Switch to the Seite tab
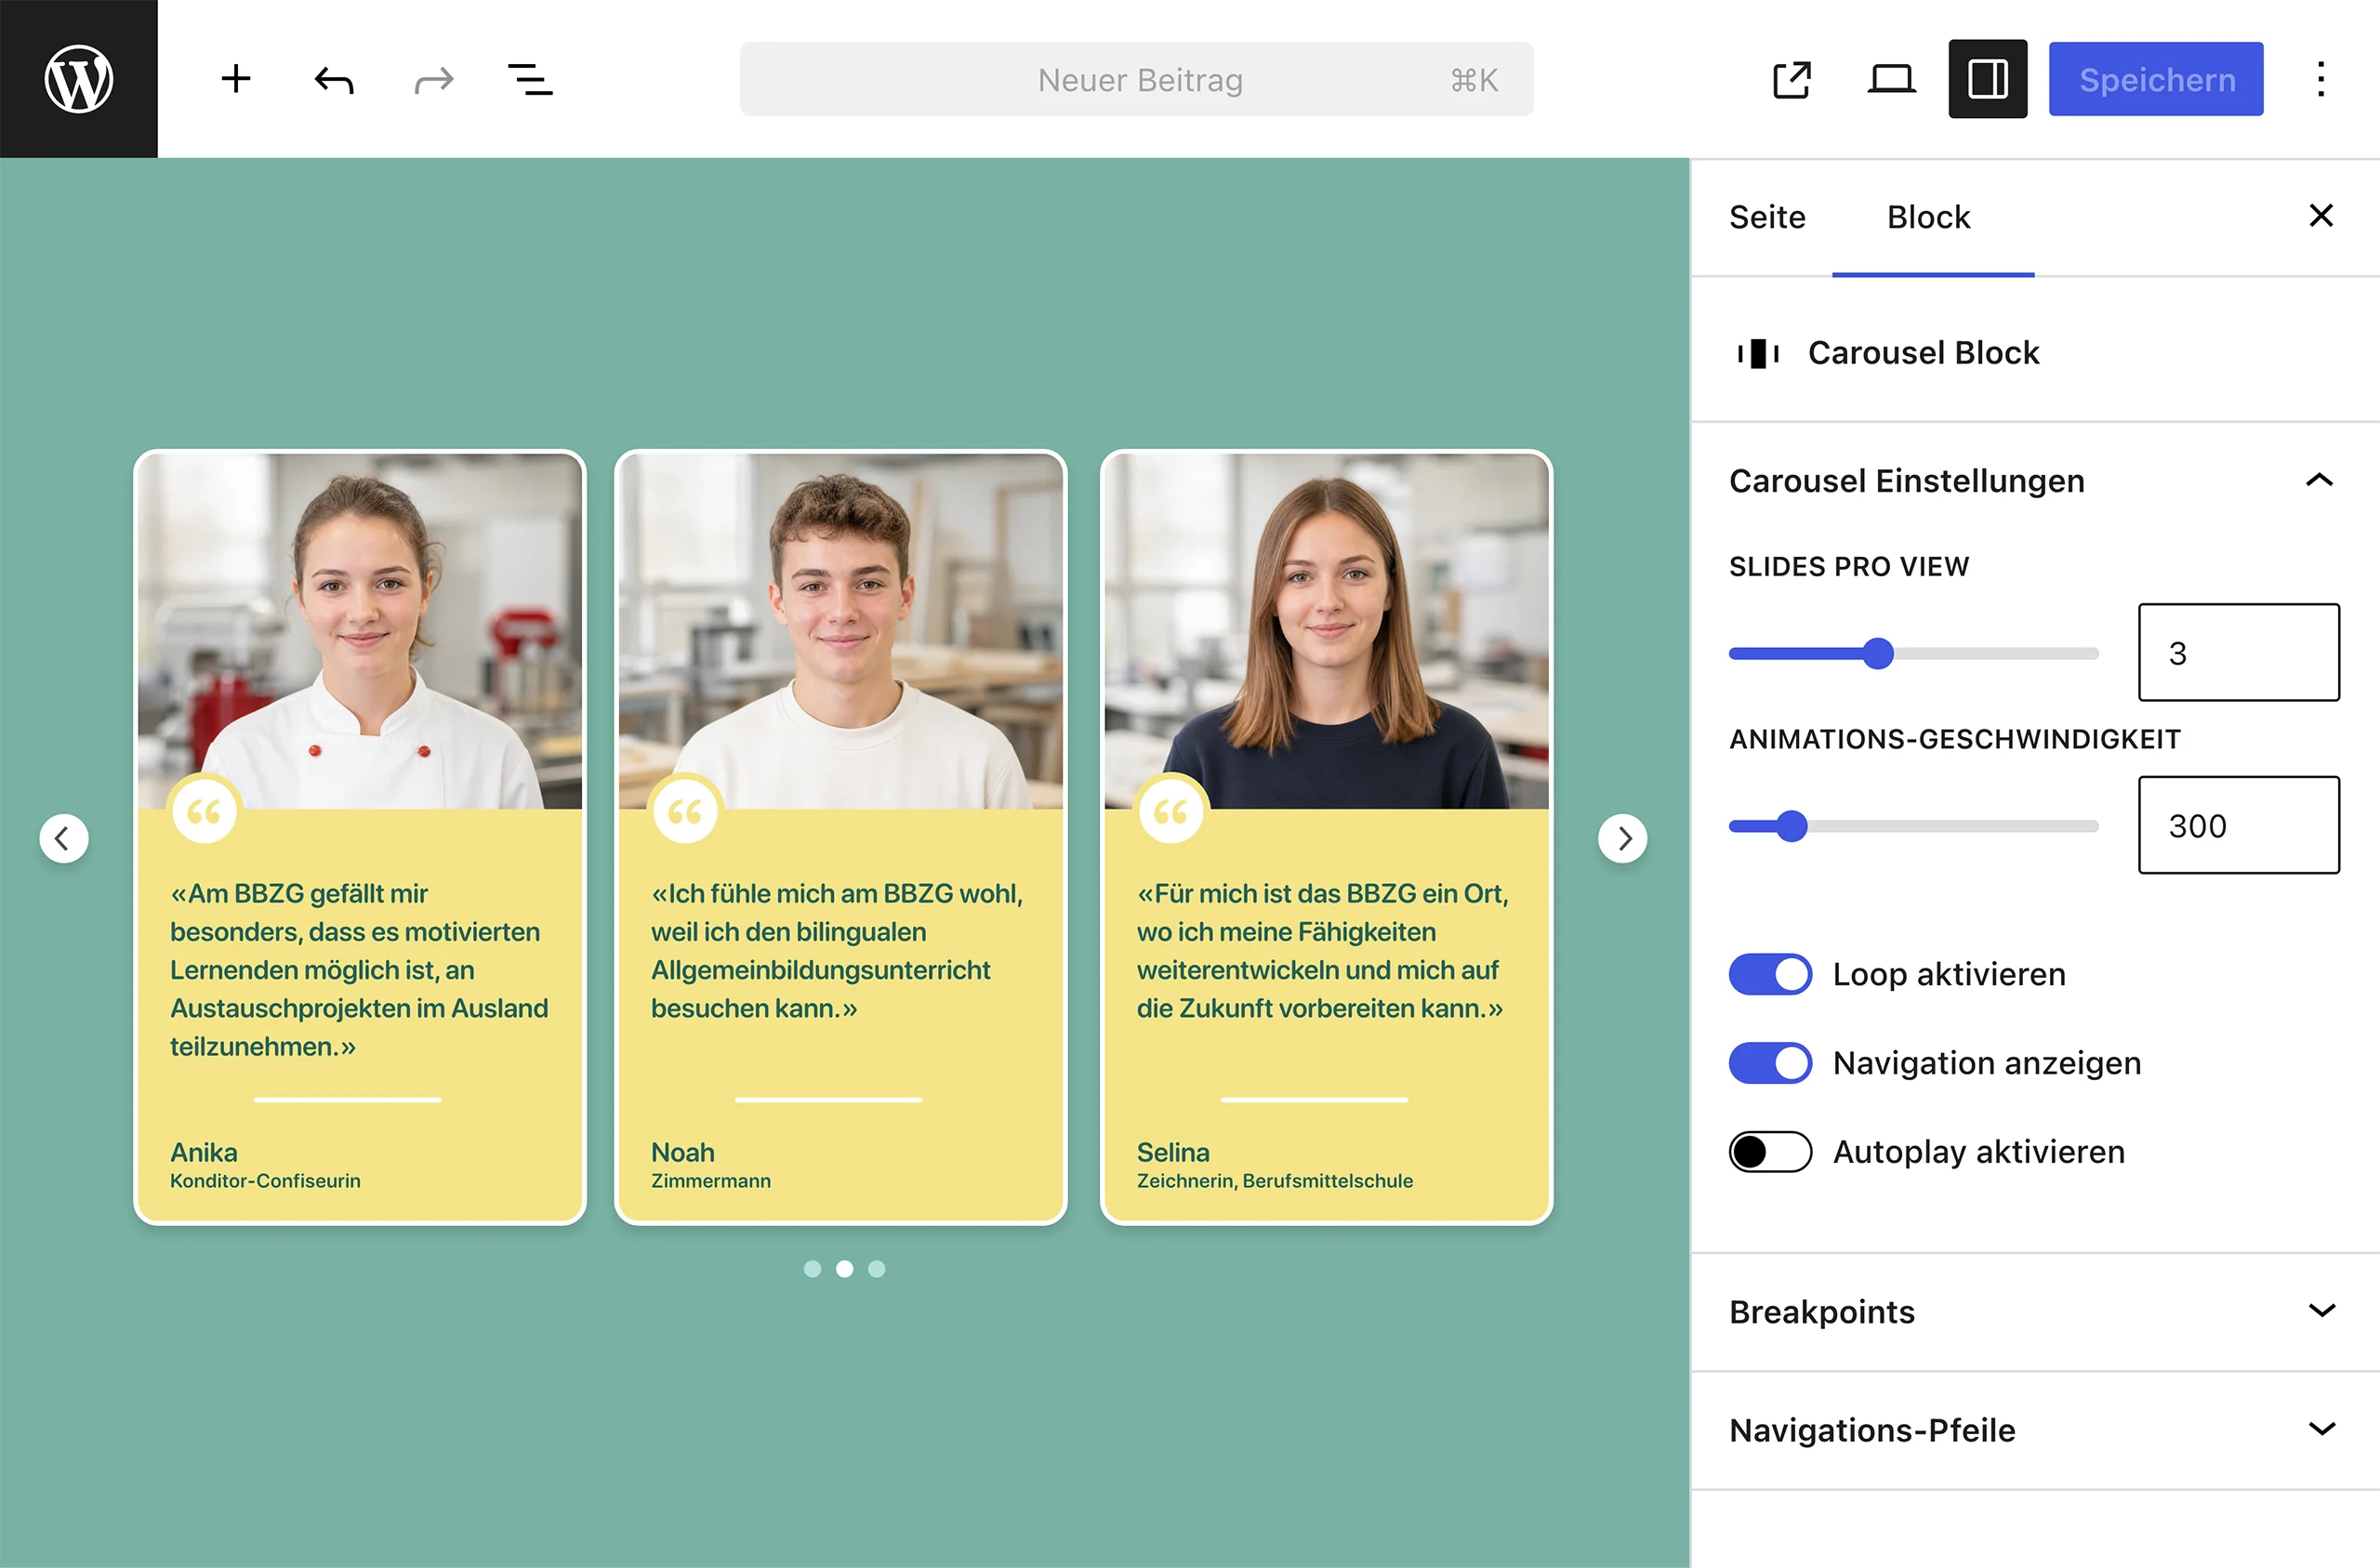 pos(1767,217)
